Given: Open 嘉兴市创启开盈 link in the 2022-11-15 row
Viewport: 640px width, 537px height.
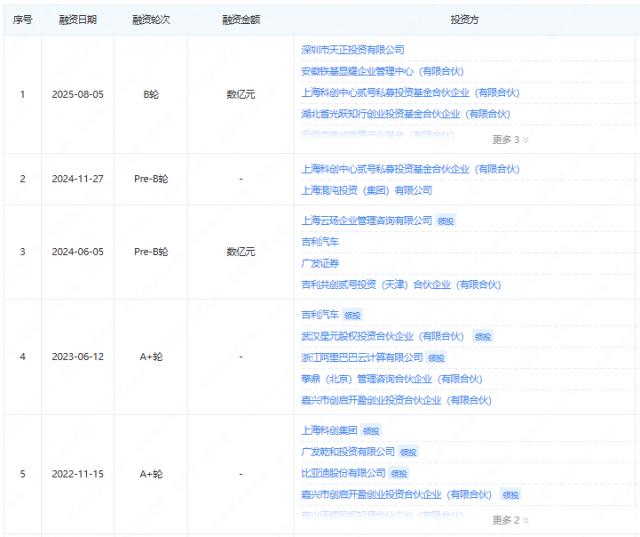Looking at the screenshot, I should (396, 495).
